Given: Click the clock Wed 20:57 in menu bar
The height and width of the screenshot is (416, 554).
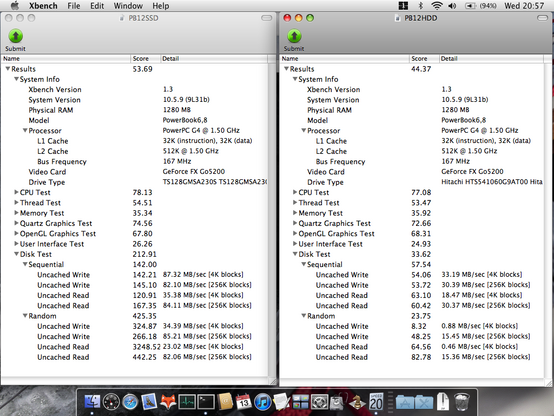Looking at the screenshot, I should tap(524, 6).
